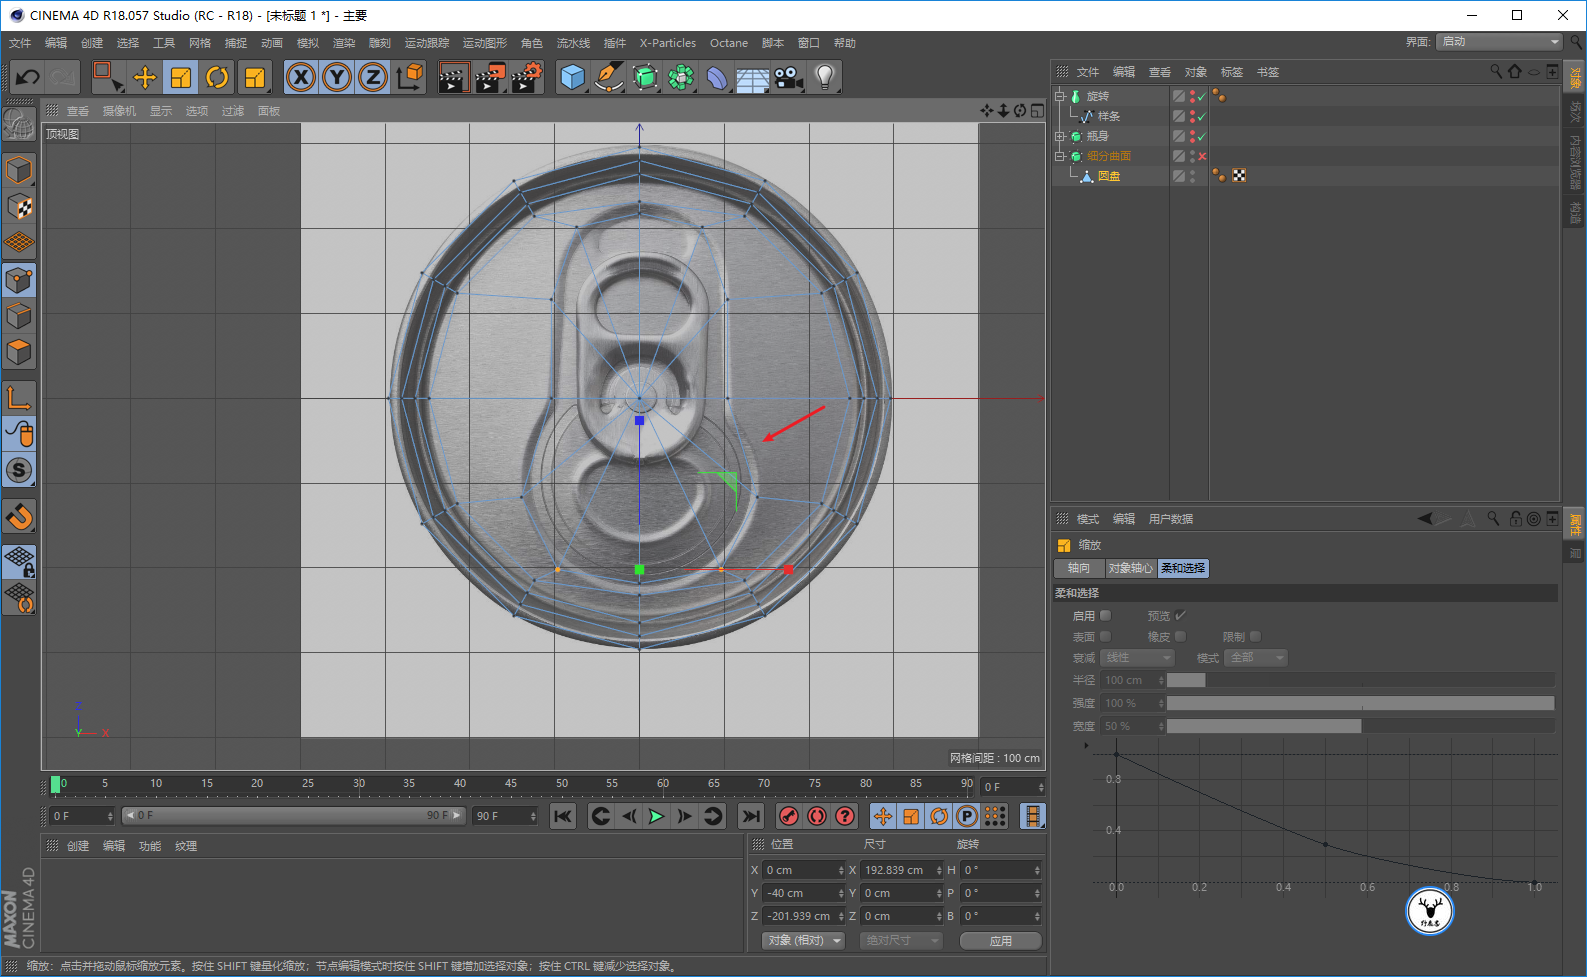This screenshot has width=1587, height=977.
Task: Open the 渲染 menu in menu bar
Action: [344, 43]
